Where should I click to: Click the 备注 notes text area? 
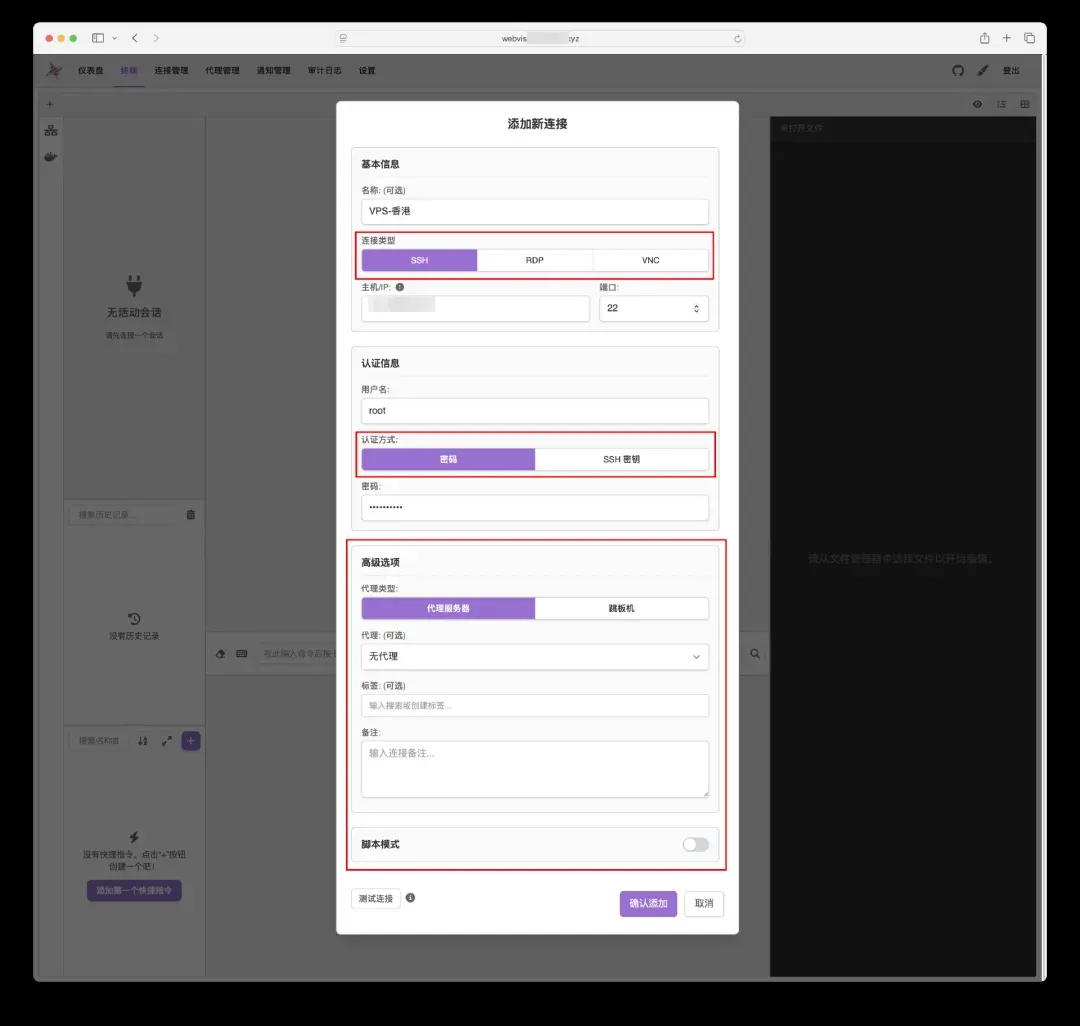pos(535,769)
